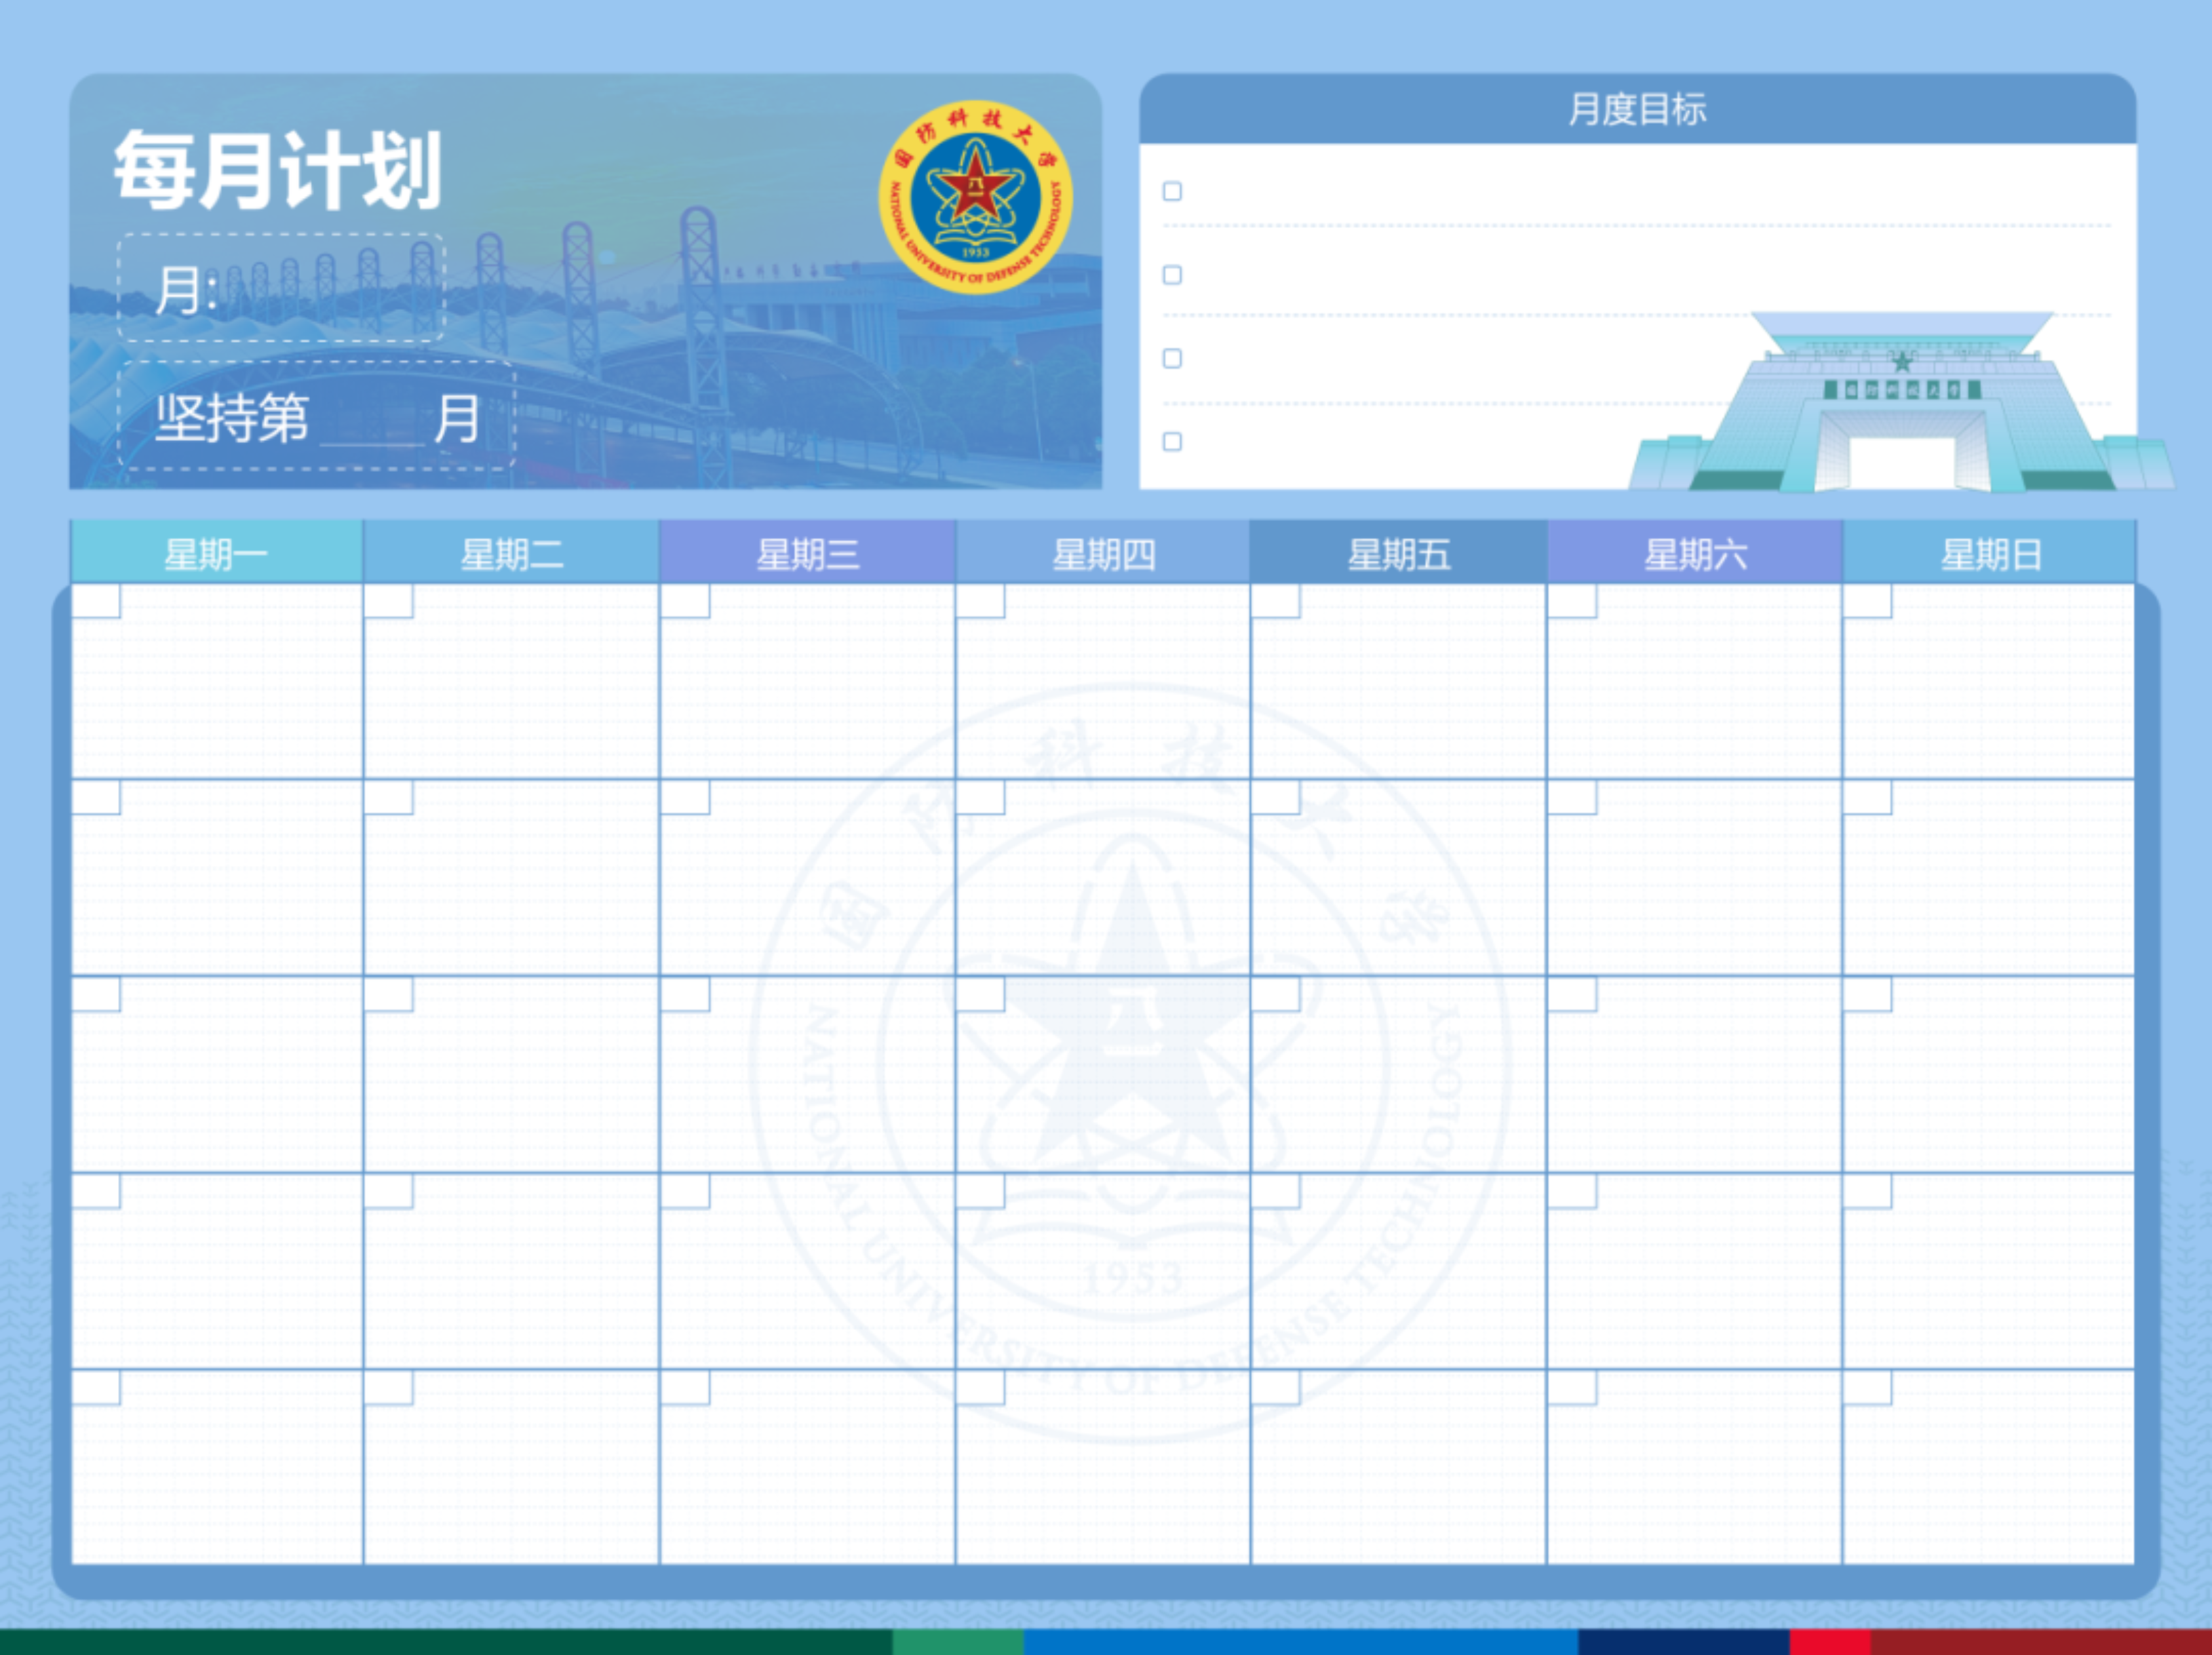This screenshot has height=1655, width=2212.
Task: Select the 星期一 column header
Action: 216,553
